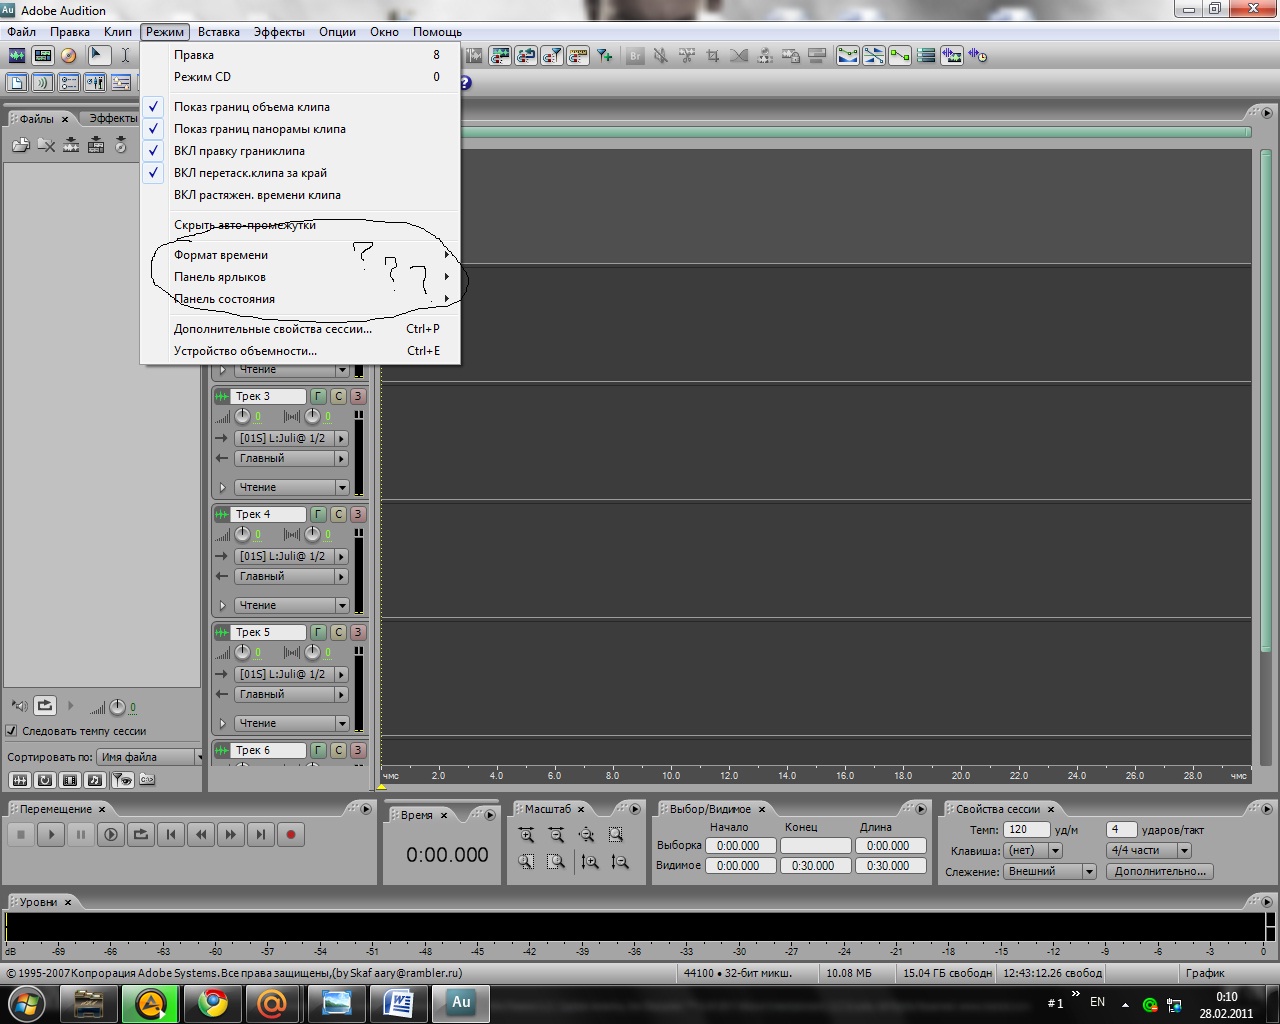Uncheck 'Следовать темпу сессии' checkbox
1280x1024 pixels.
12,731
